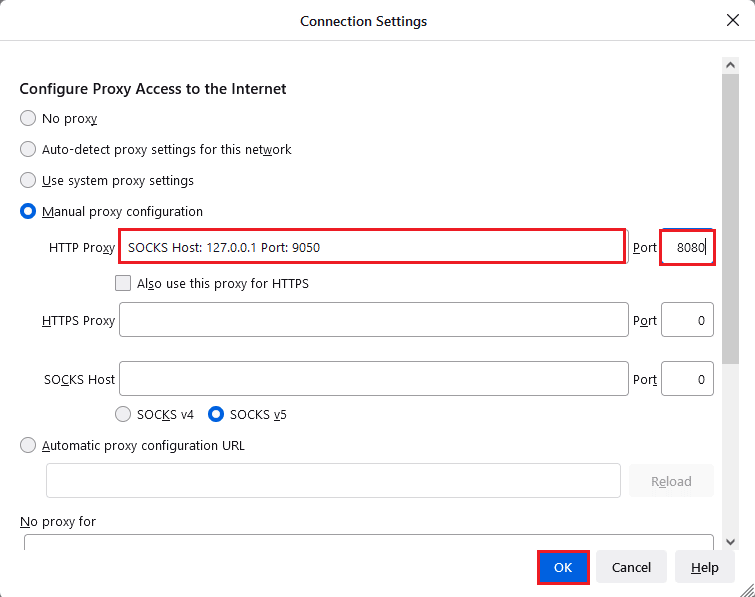Focus the SOCKS Host port field

(x=687, y=378)
